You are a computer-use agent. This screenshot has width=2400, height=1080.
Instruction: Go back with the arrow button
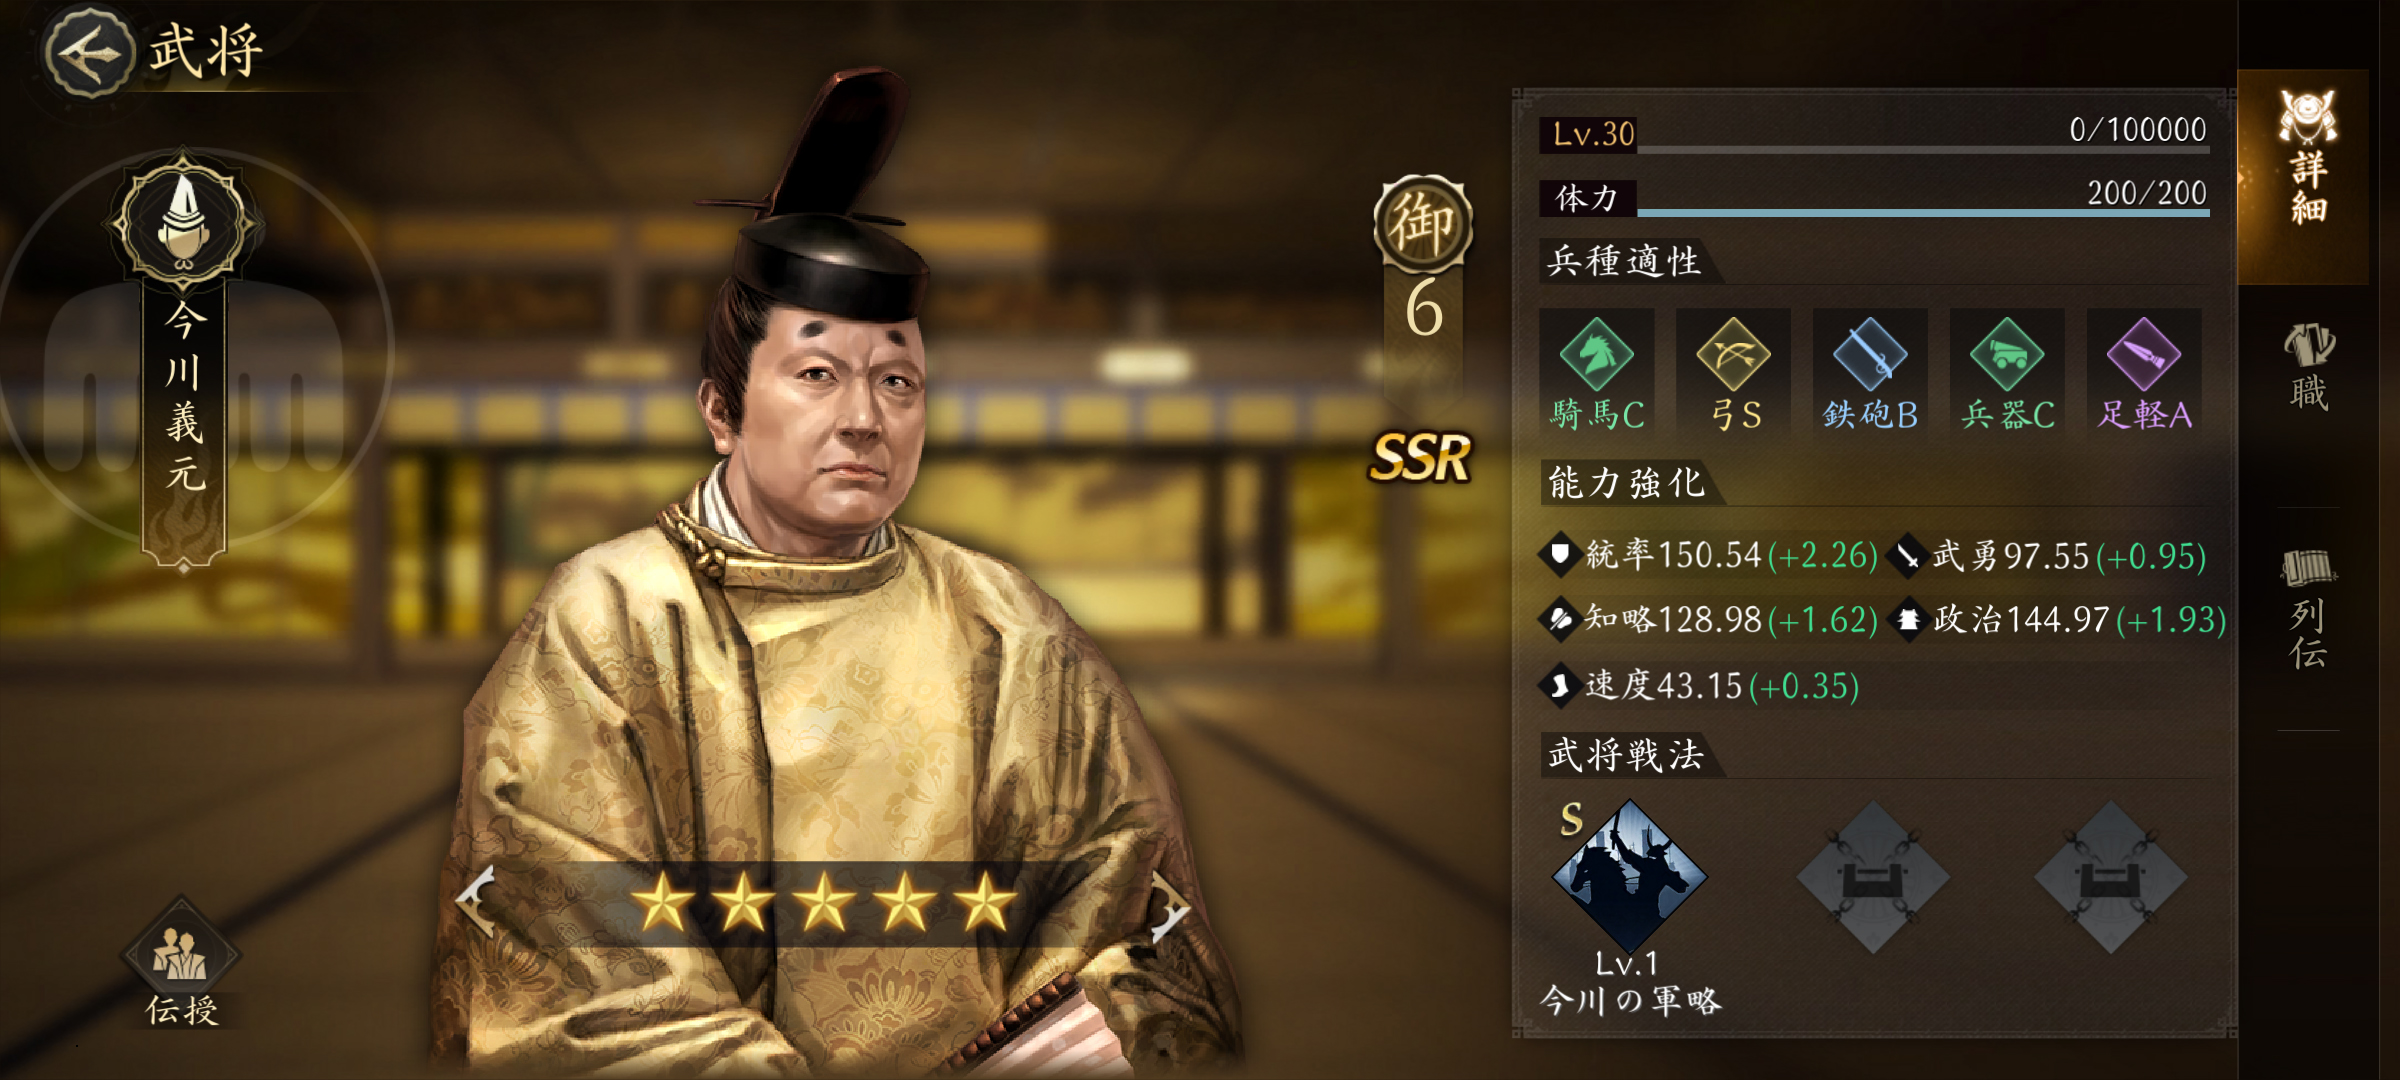(90, 52)
